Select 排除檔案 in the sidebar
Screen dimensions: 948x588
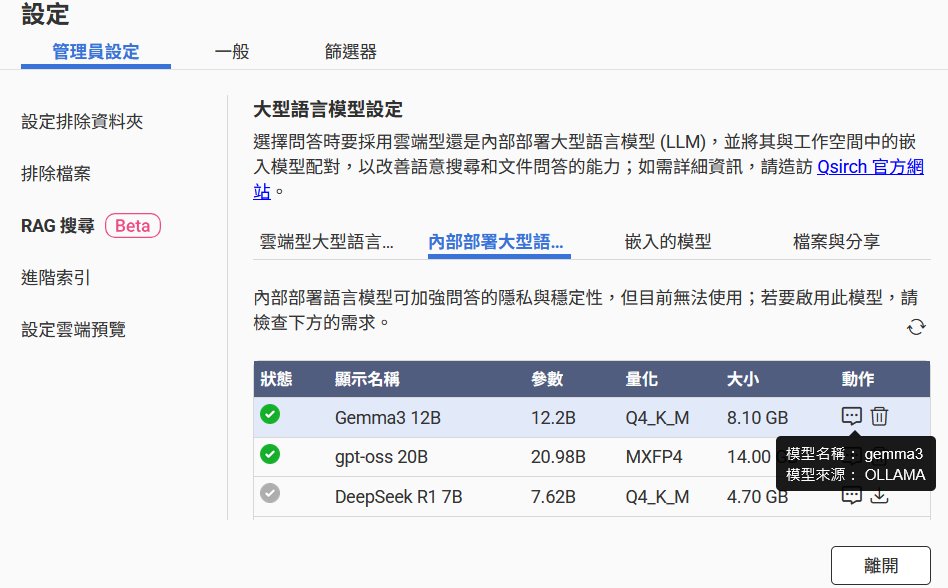pyautogui.click(x=56, y=173)
